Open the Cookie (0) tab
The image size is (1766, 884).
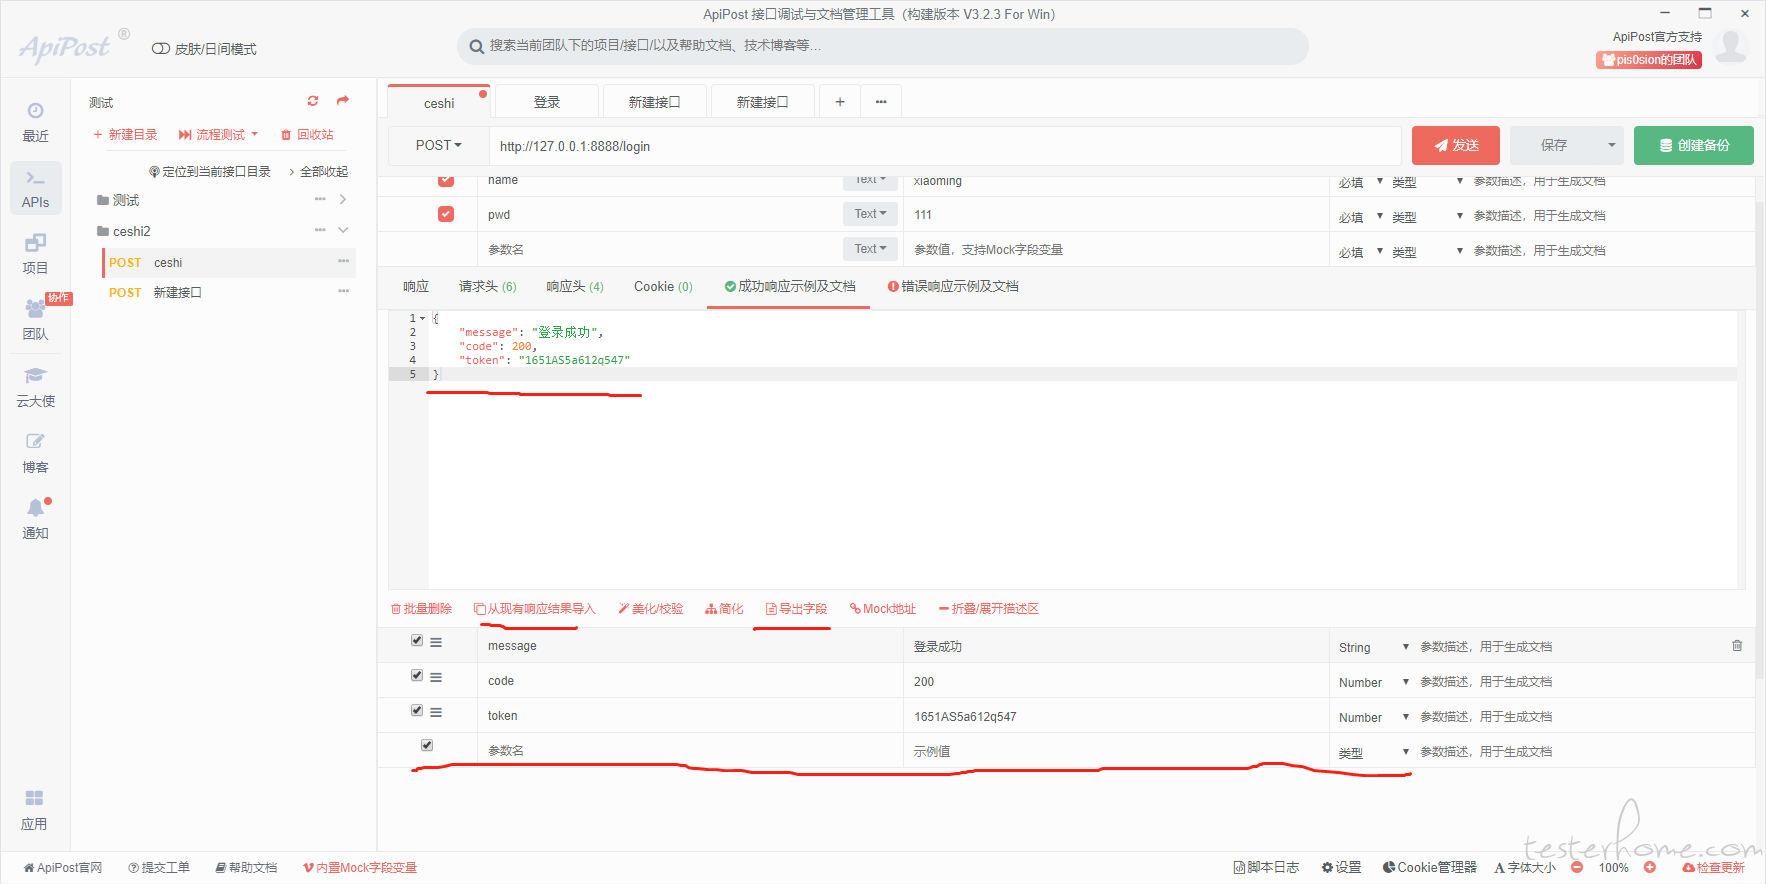(663, 286)
